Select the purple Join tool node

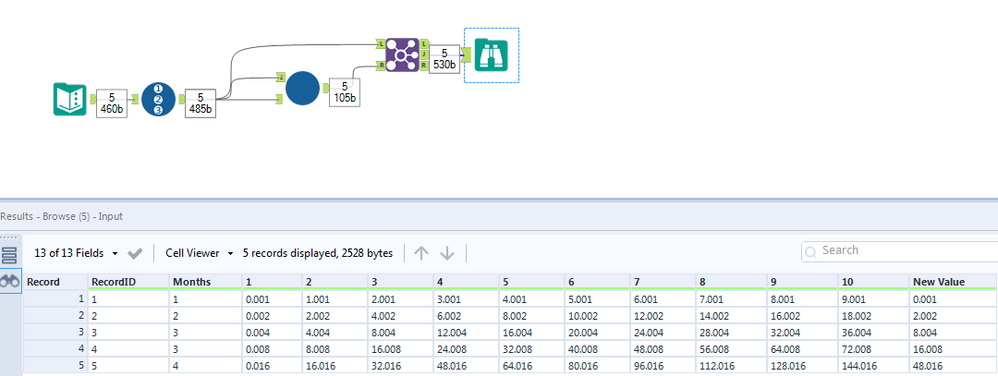[x=402, y=55]
